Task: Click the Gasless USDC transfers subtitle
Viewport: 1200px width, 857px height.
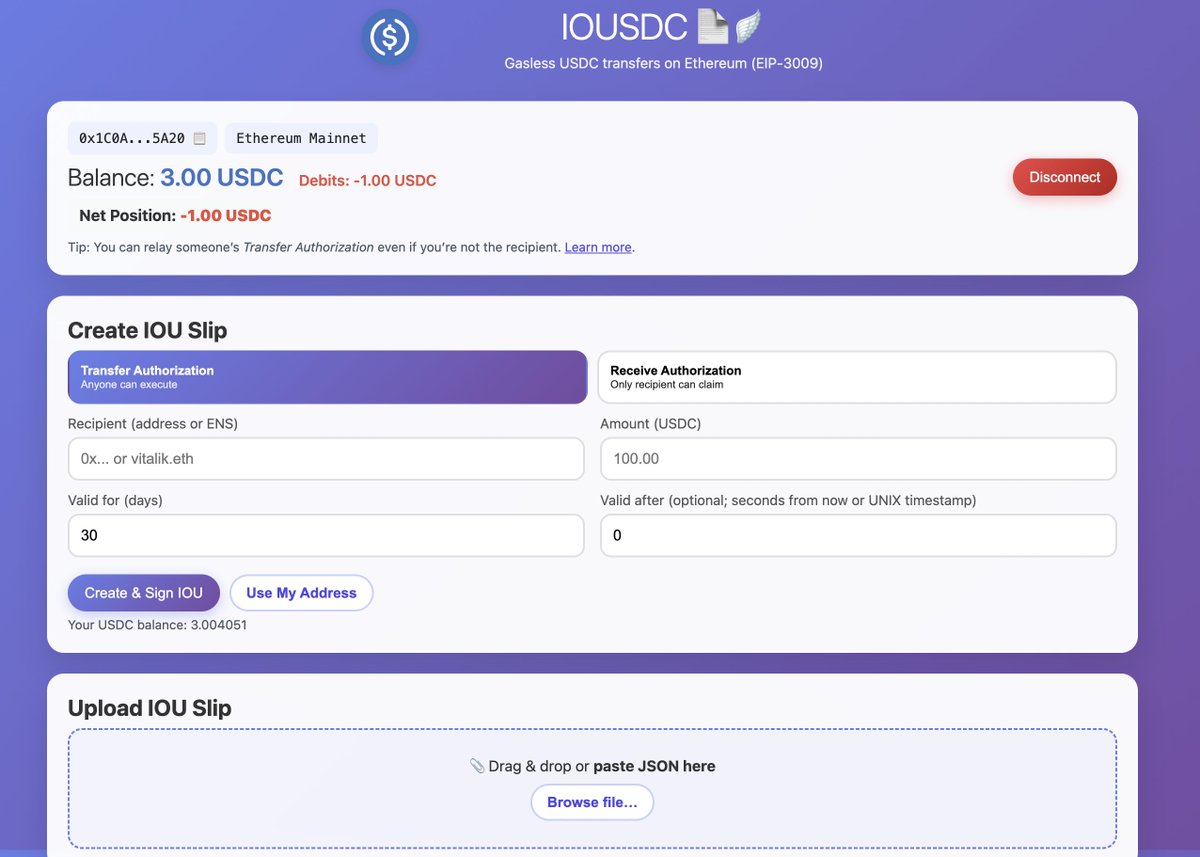Action: point(663,63)
